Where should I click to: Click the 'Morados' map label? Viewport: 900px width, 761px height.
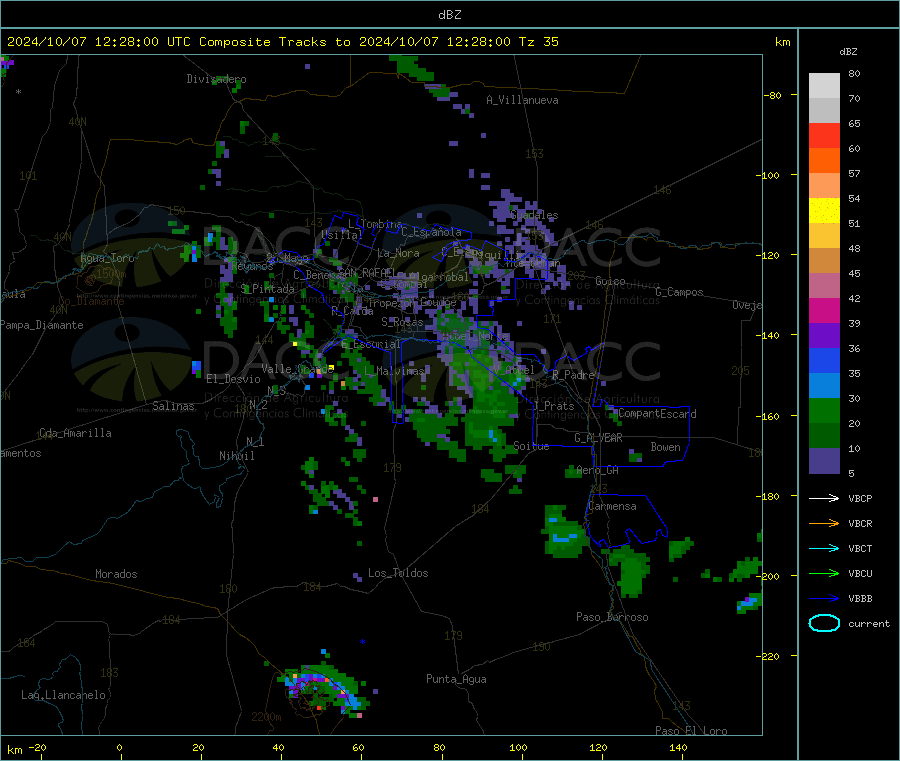click(116, 574)
